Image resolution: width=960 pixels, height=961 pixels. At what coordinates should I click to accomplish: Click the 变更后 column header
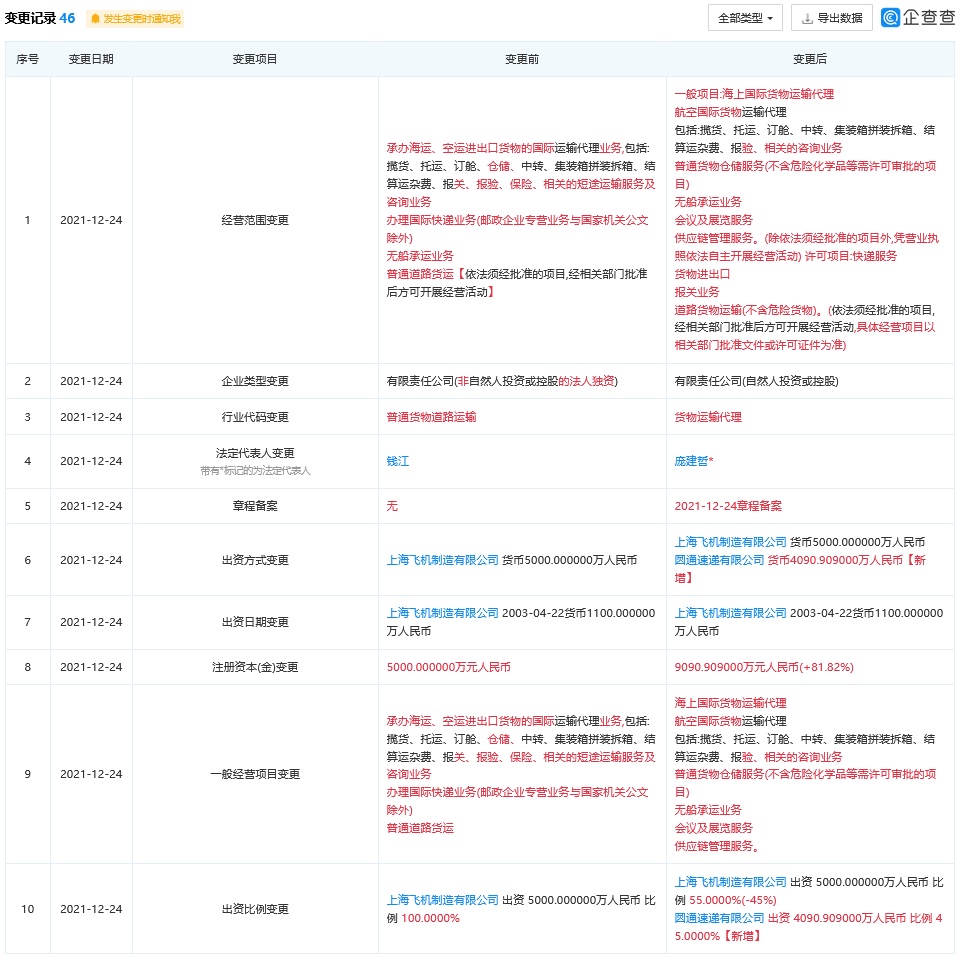[x=810, y=59]
